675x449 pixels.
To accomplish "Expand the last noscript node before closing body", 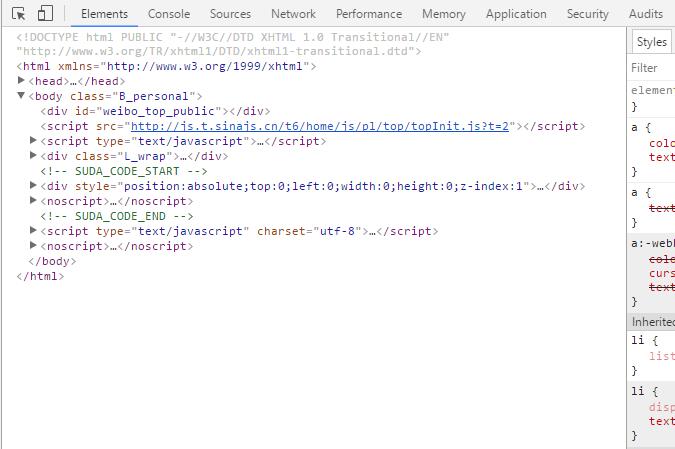I will click(33, 245).
